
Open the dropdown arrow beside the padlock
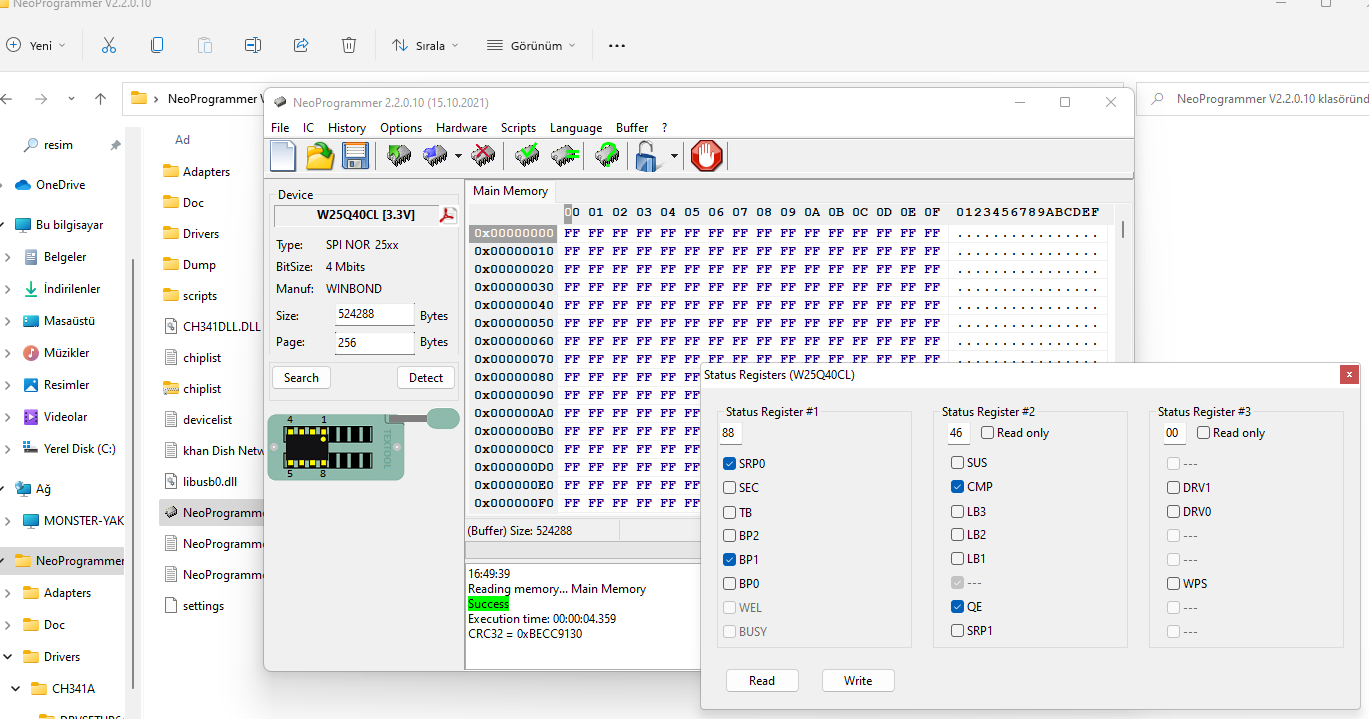click(x=674, y=156)
